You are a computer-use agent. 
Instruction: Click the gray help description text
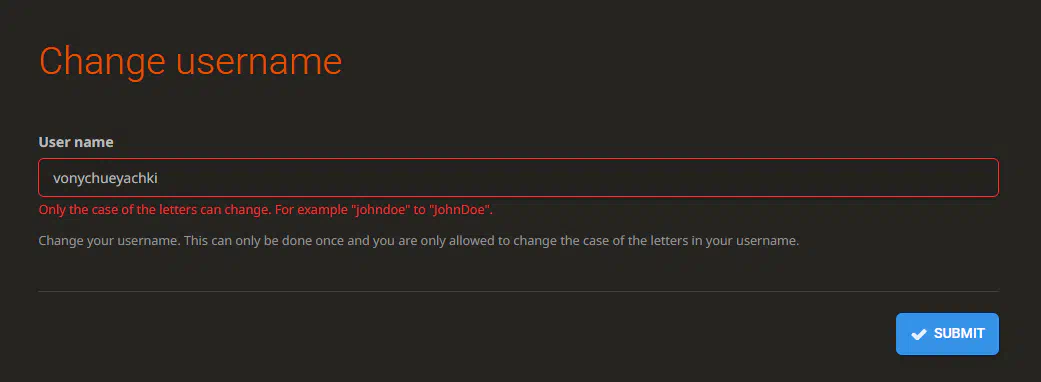coord(418,240)
